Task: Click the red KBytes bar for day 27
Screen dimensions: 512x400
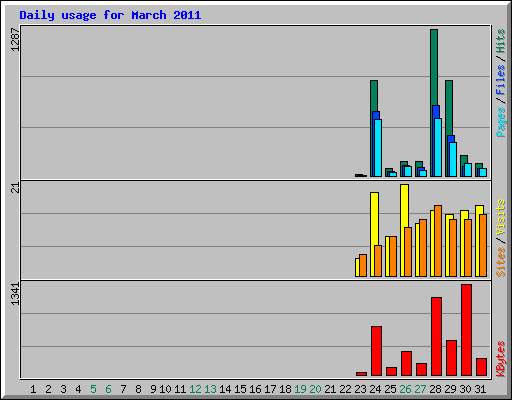Action: (x=421, y=369)
